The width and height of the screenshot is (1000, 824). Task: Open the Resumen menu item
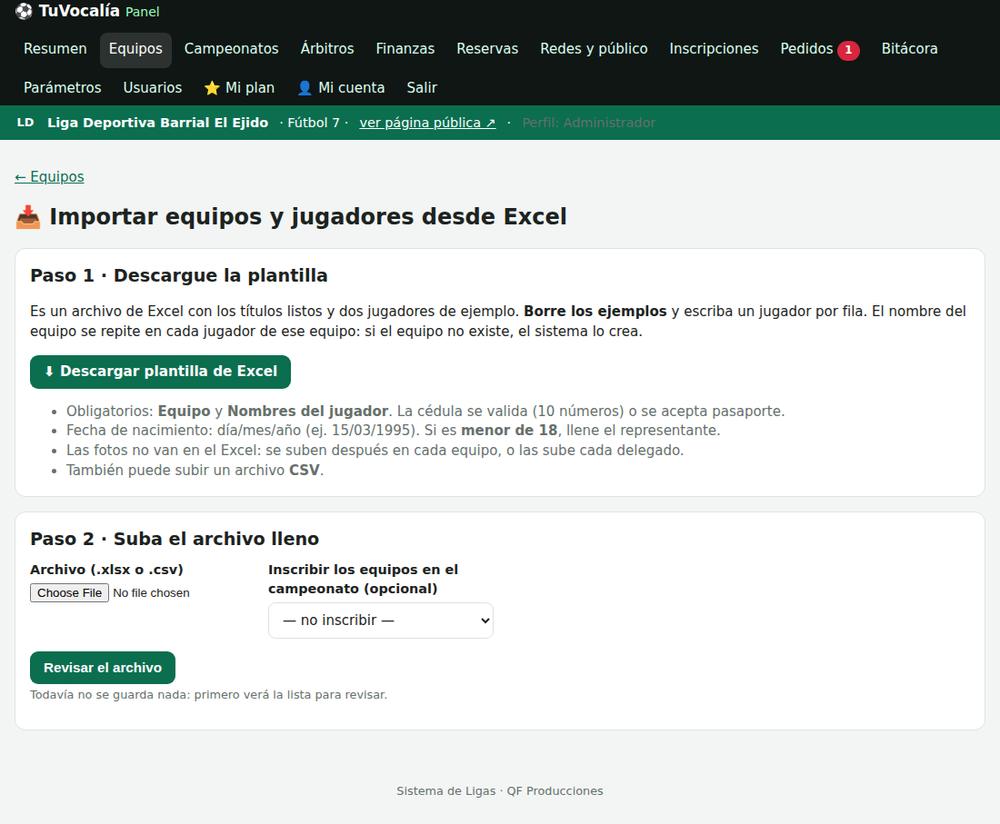[55, 49]
